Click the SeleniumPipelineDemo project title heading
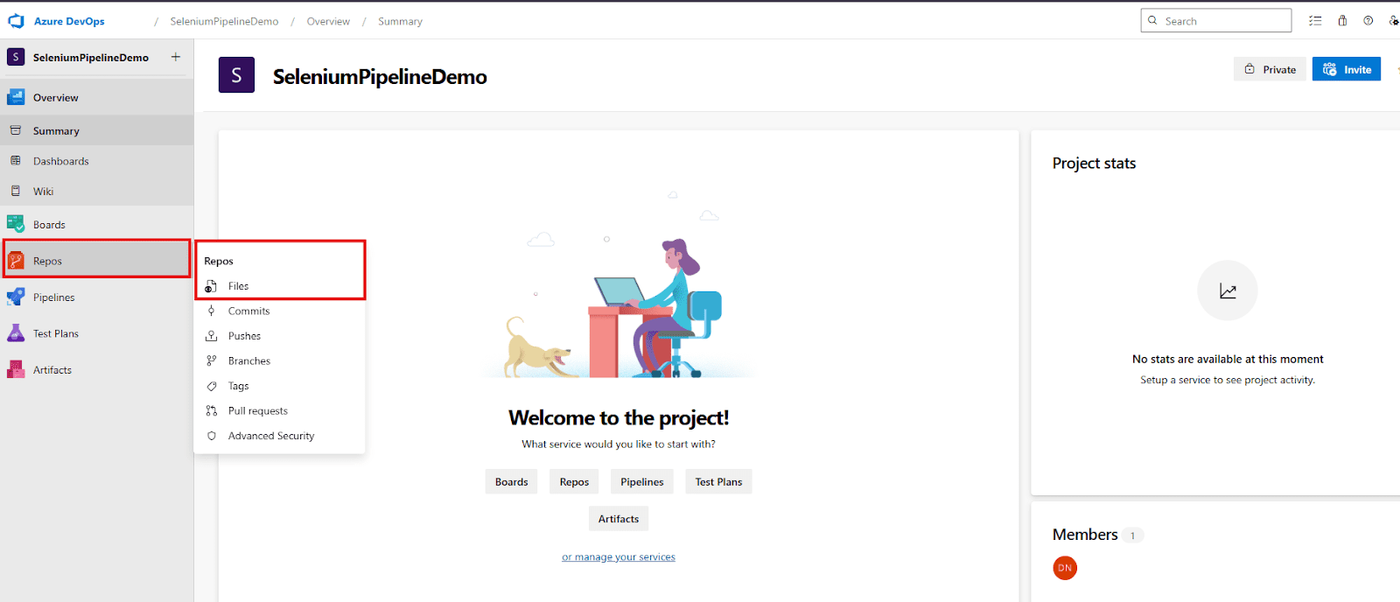This screenshot has width=1400, height=602. (380, 77)
